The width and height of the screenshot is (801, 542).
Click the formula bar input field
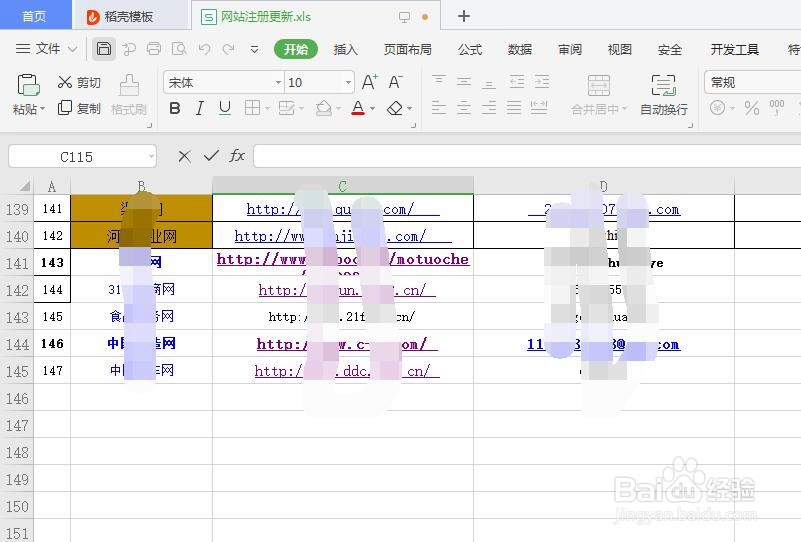[x=527, y=156]
